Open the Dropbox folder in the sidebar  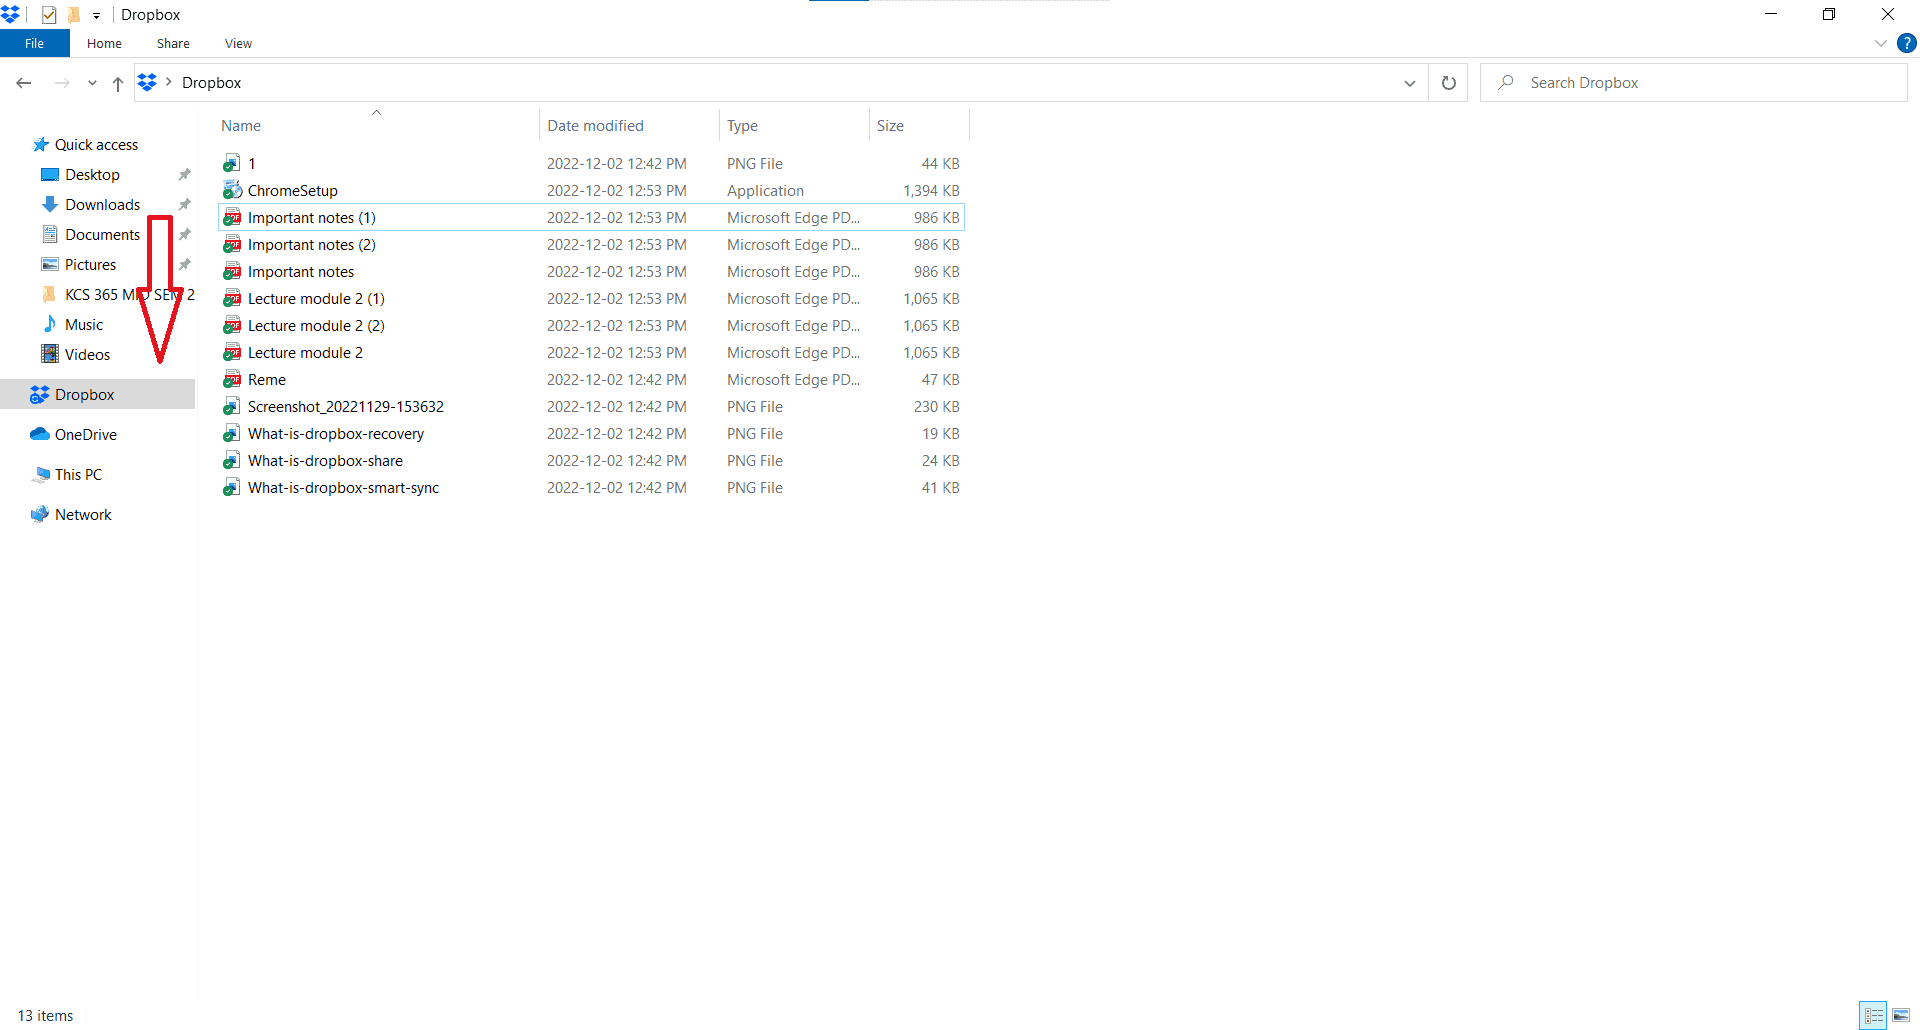coord(84,394)
